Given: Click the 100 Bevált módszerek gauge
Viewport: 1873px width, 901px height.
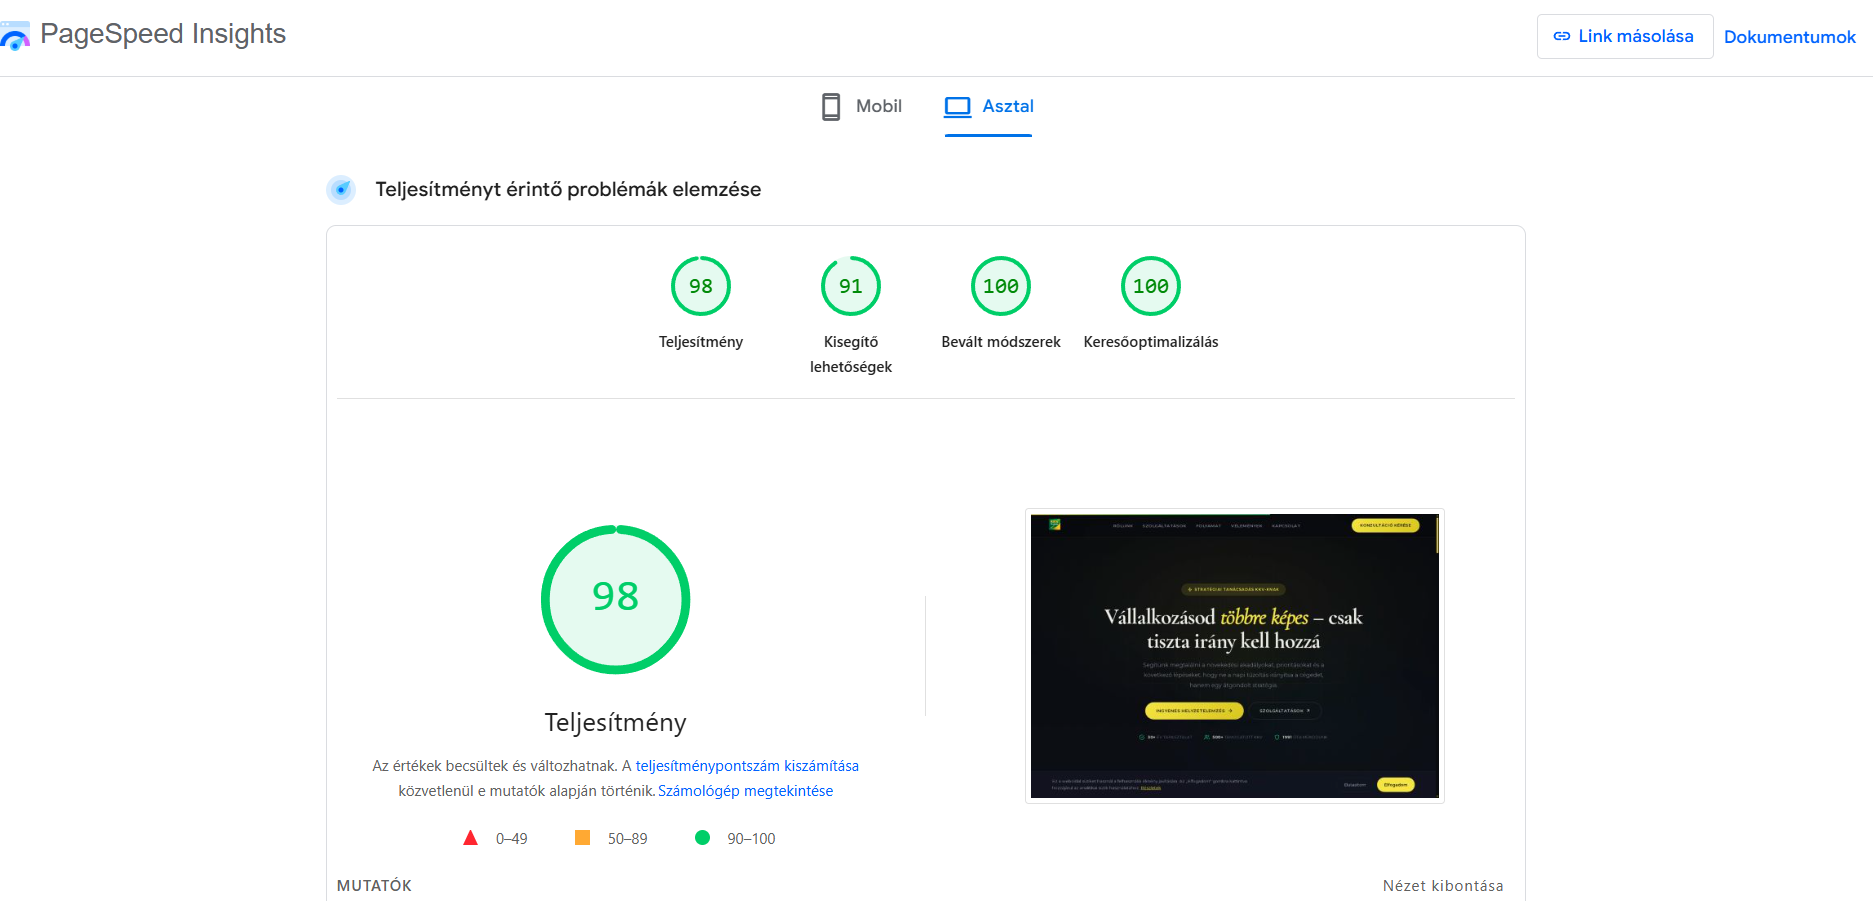Looking at the screenshot, I should 1001,286.
